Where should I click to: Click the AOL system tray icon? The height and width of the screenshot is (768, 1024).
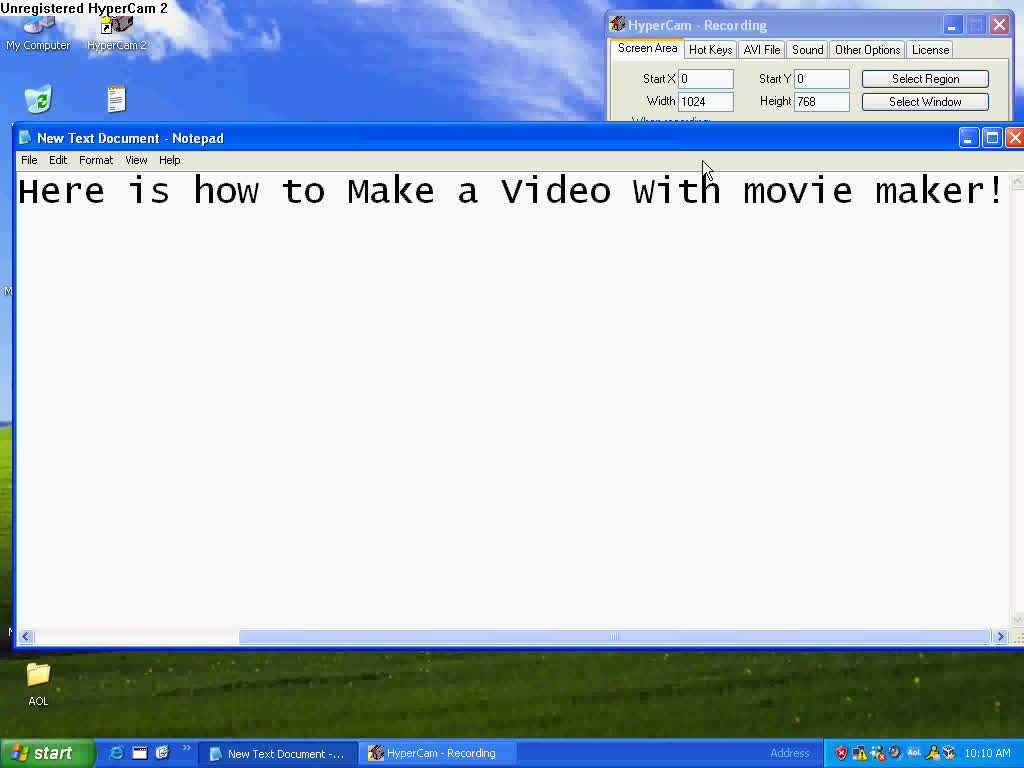click(x=914, y=753)
